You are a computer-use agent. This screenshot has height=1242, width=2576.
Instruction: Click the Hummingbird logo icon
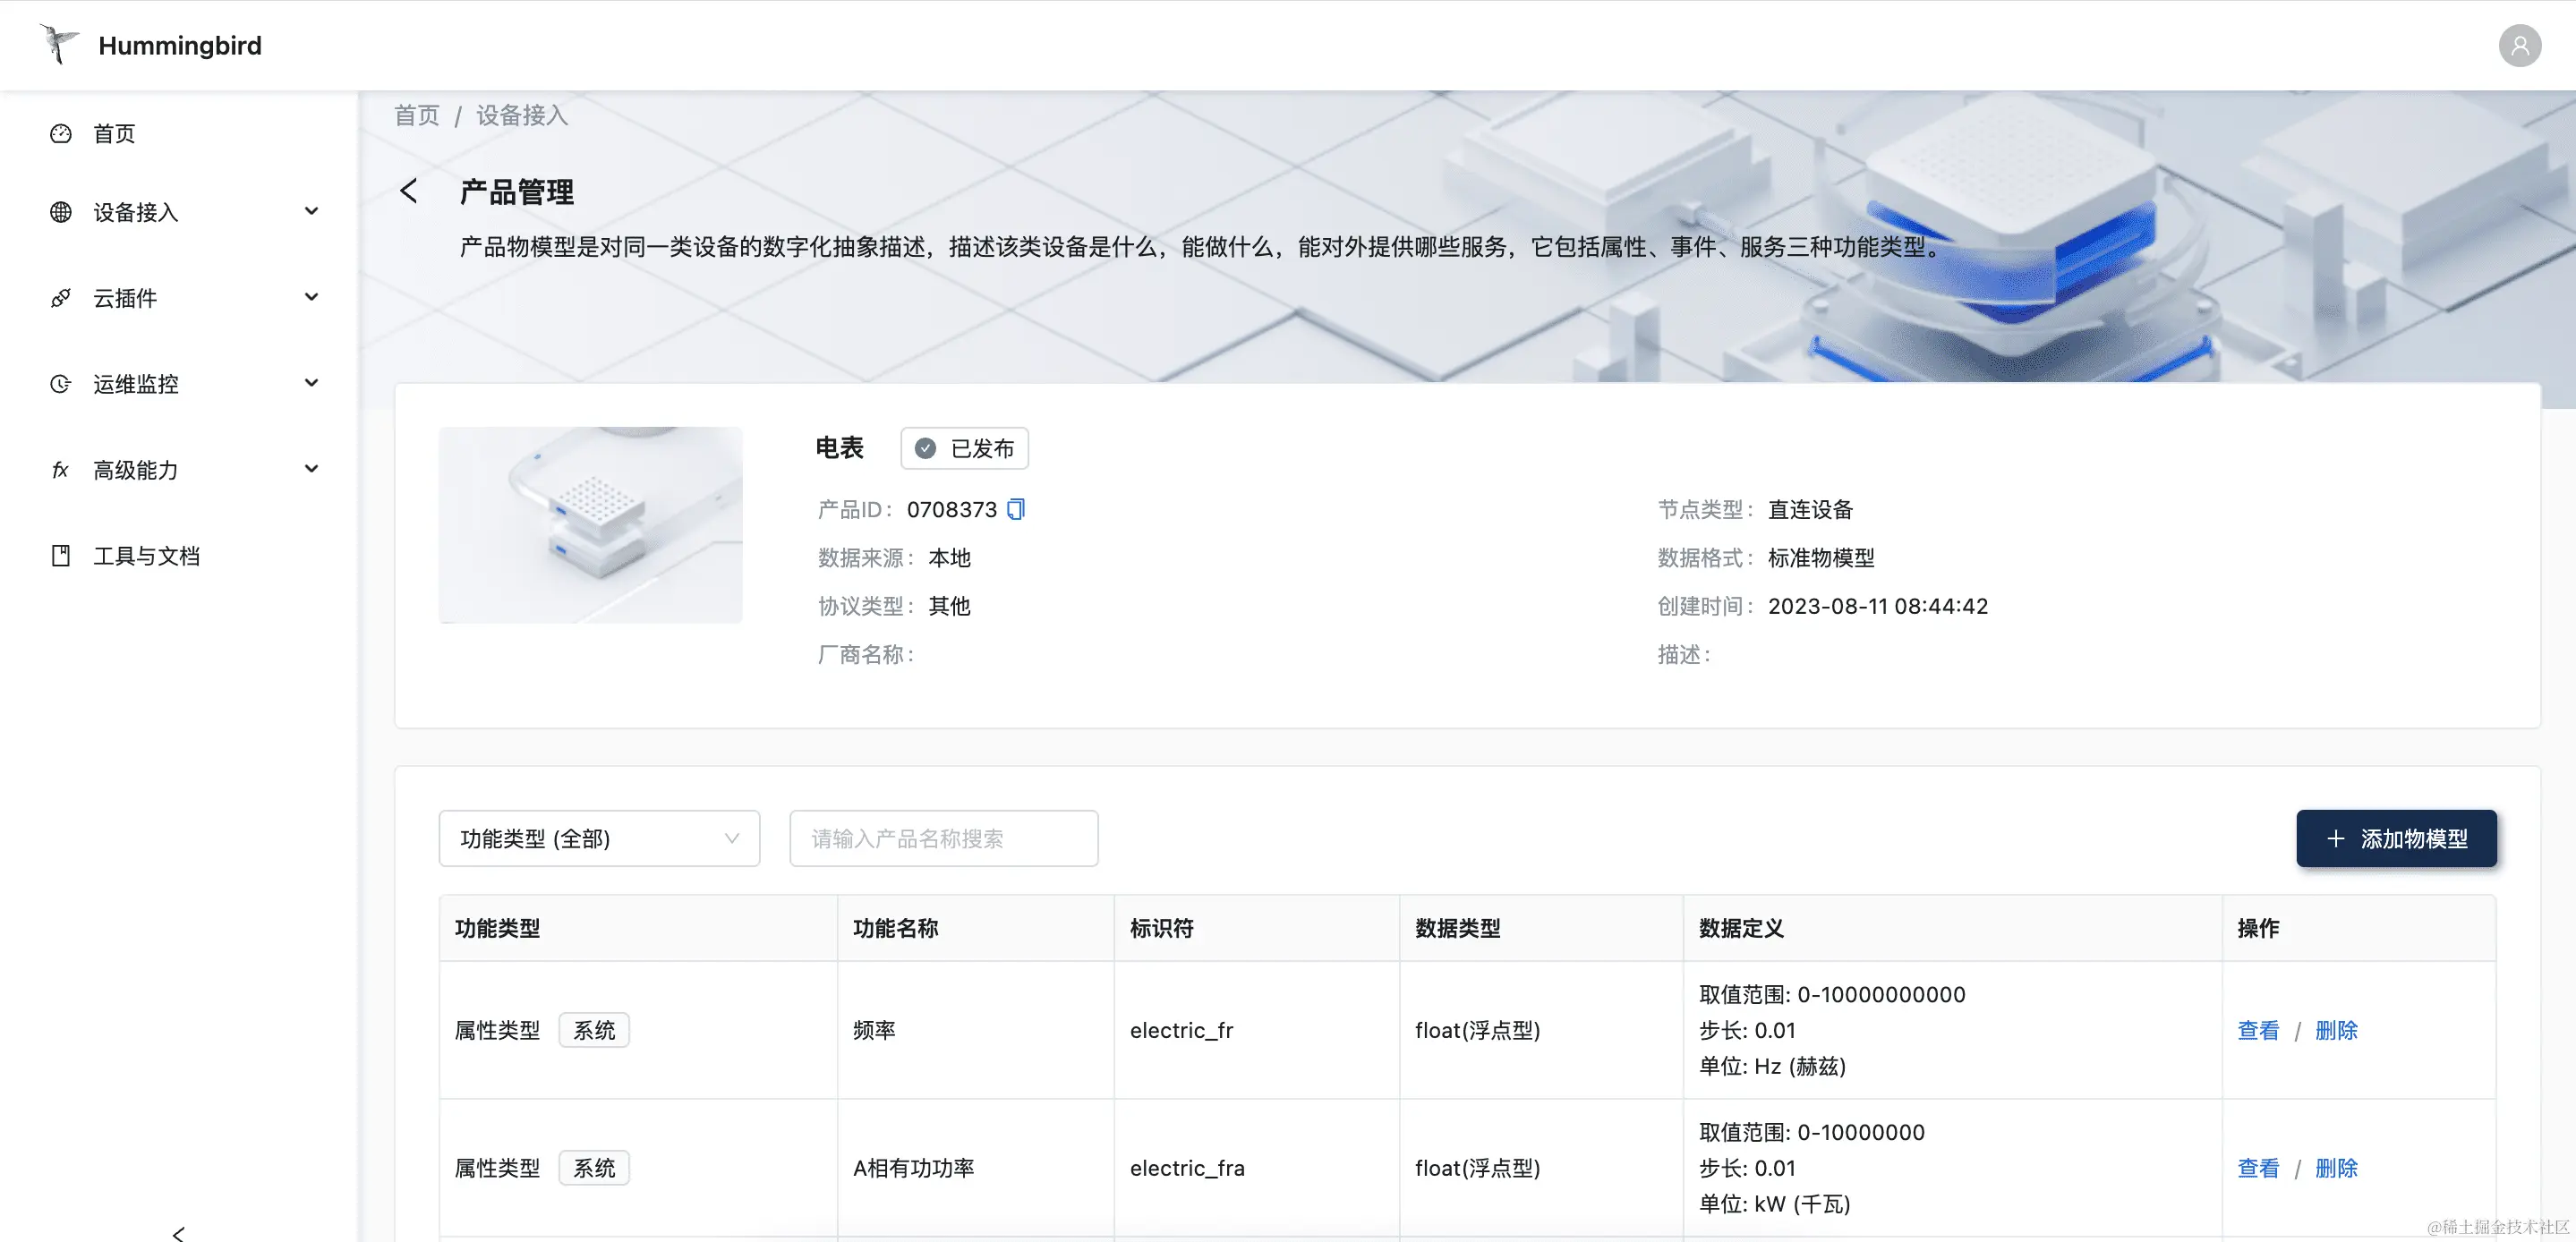coord(59,44)
